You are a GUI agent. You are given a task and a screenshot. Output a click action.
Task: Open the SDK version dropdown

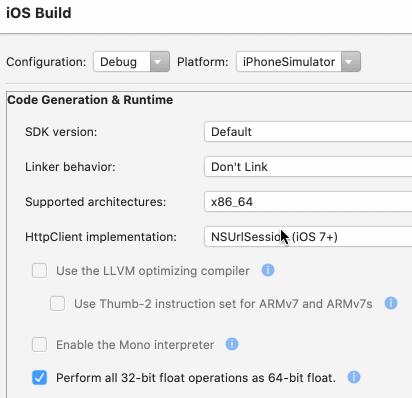(308, 132)
